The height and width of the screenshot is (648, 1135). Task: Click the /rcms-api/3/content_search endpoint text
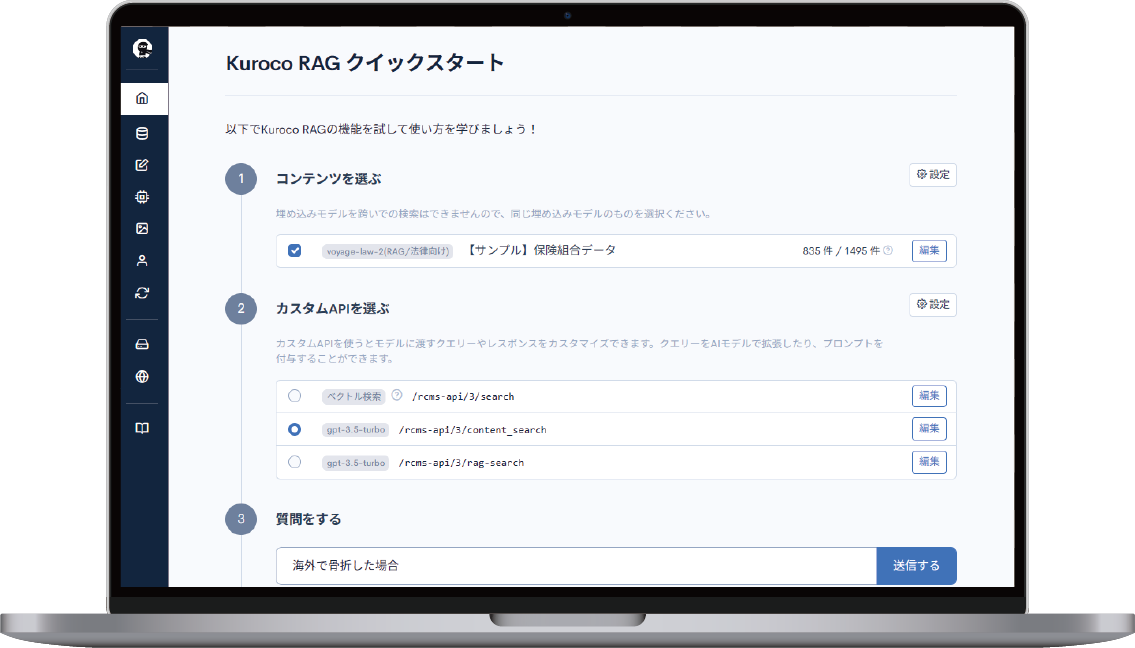[x=473, y=430]
